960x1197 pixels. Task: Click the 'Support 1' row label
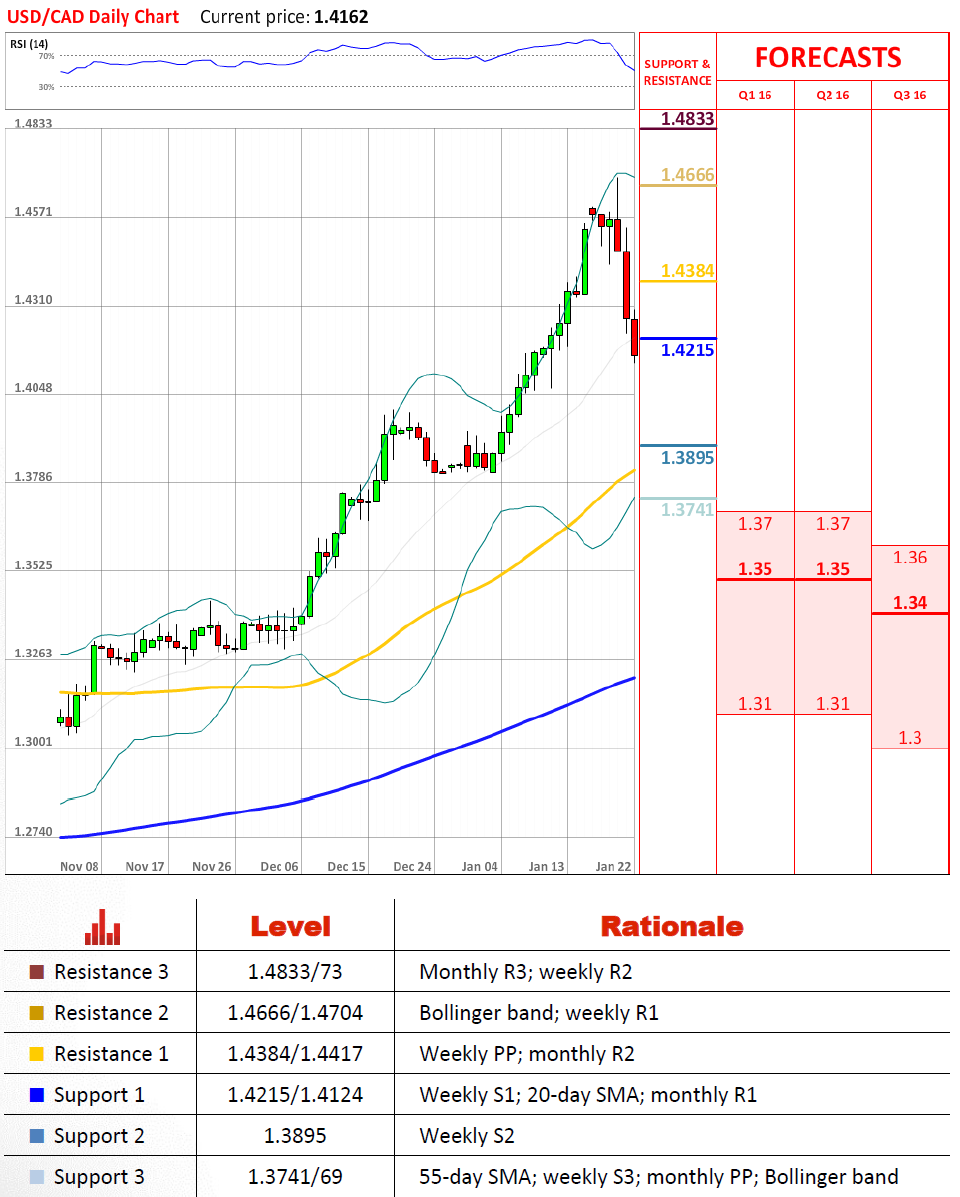(99, 1095)
